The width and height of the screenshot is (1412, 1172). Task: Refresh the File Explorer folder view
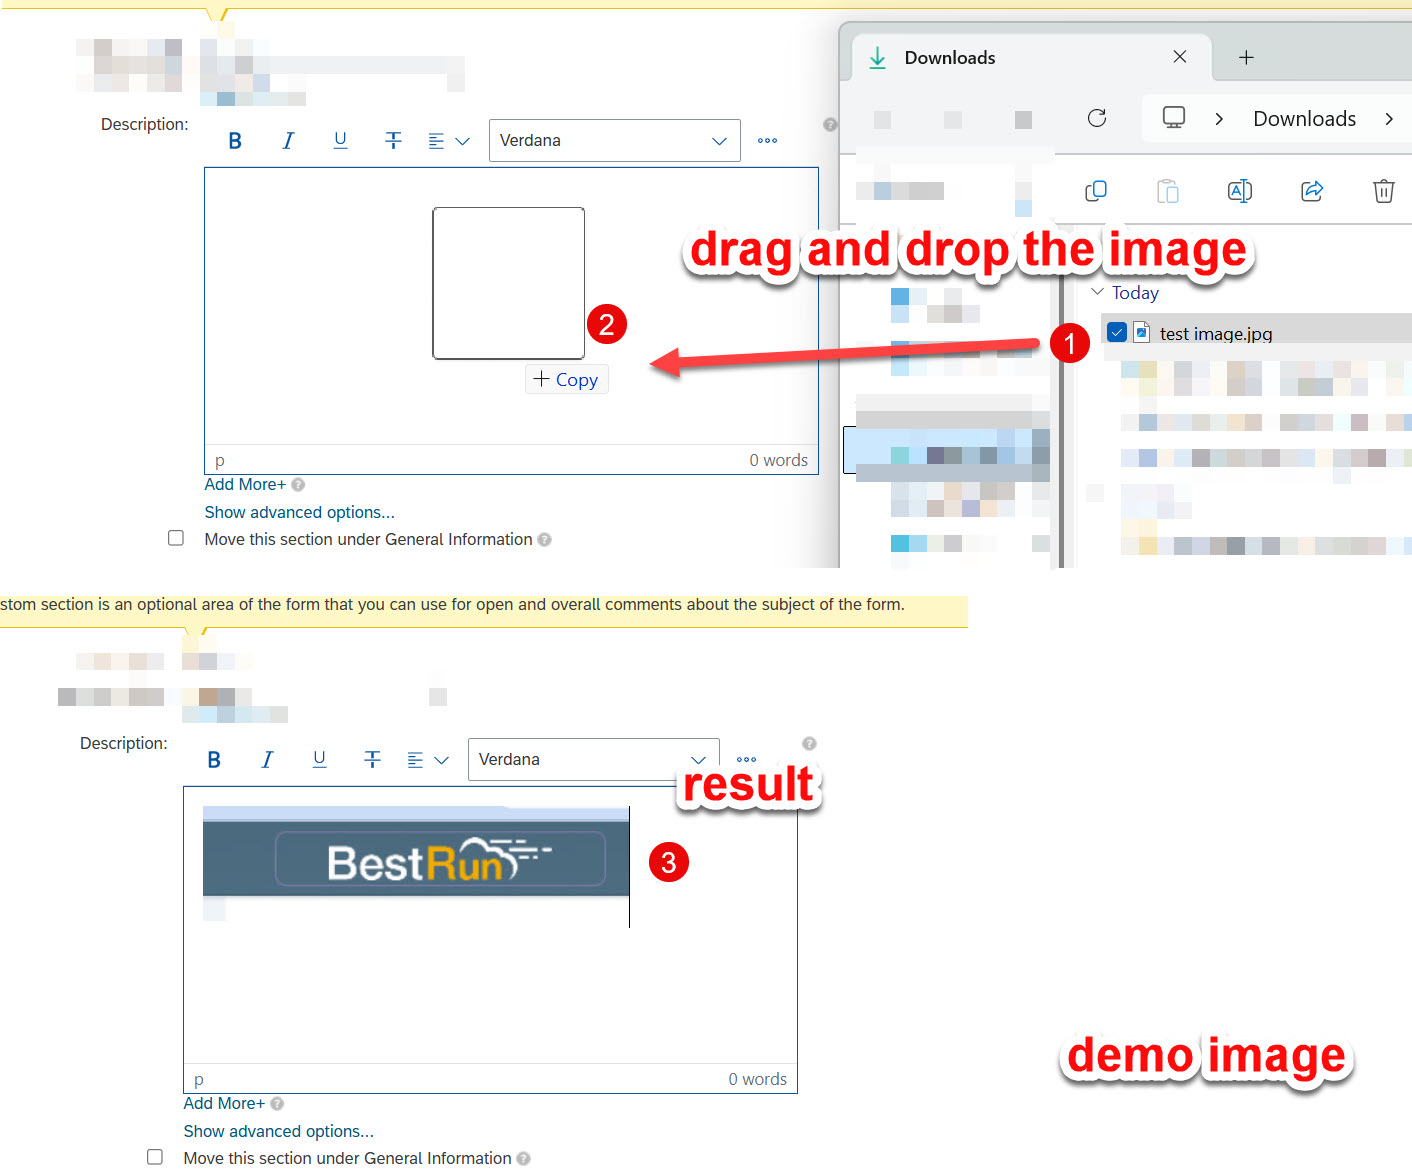1097,118
